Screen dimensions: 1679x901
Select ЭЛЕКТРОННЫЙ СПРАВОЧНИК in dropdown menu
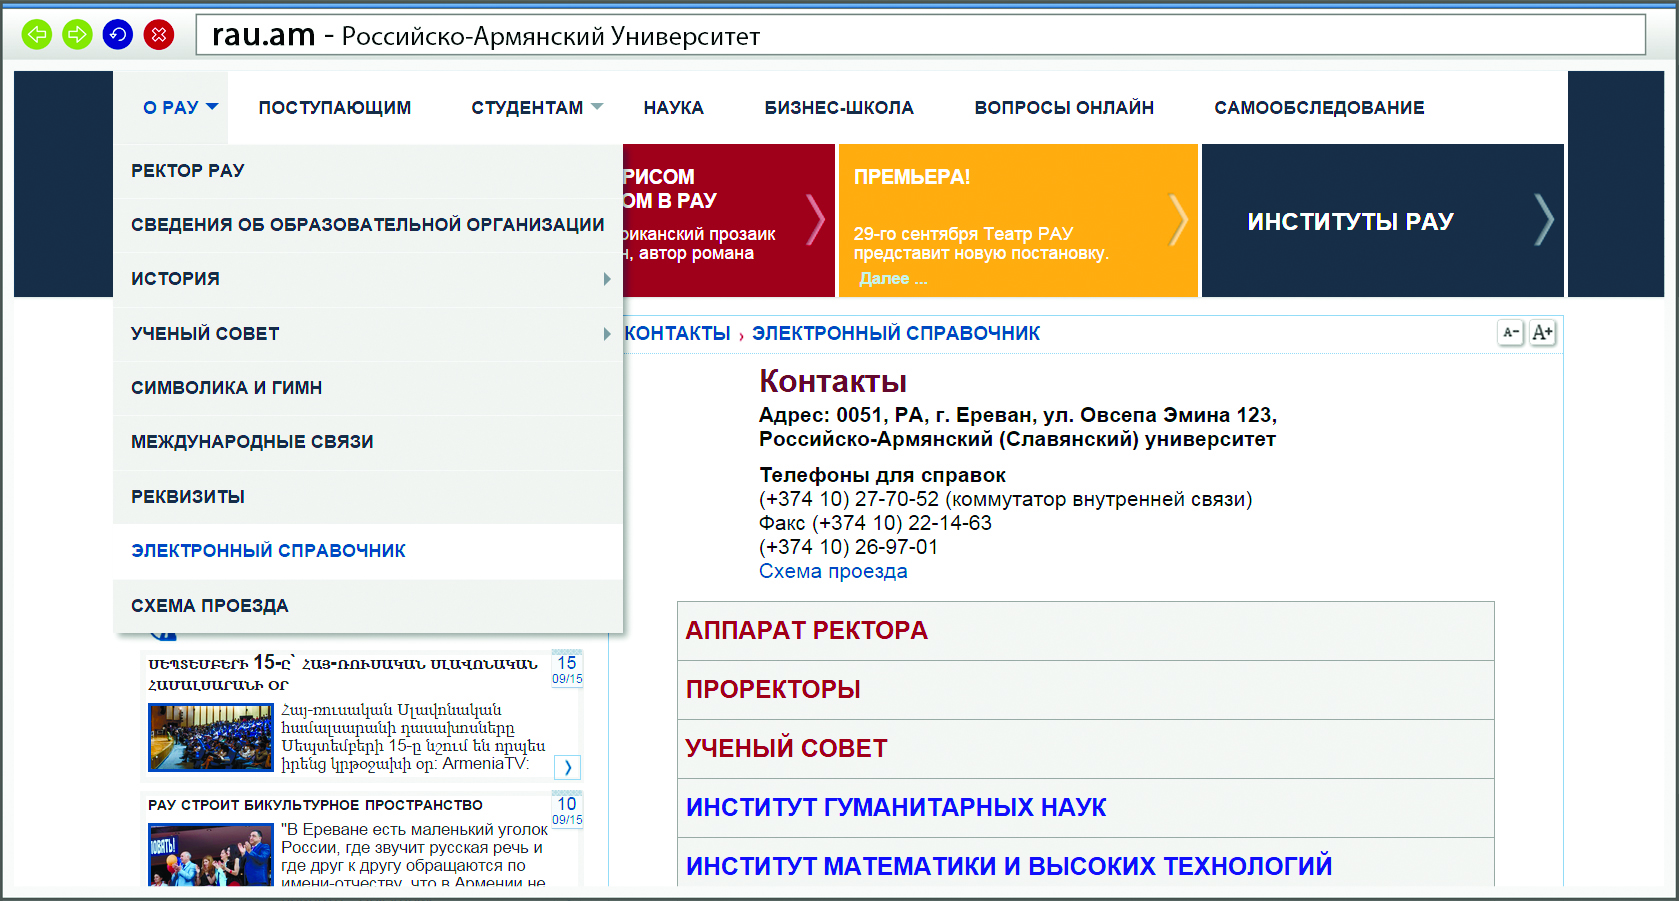click(368, 551)
